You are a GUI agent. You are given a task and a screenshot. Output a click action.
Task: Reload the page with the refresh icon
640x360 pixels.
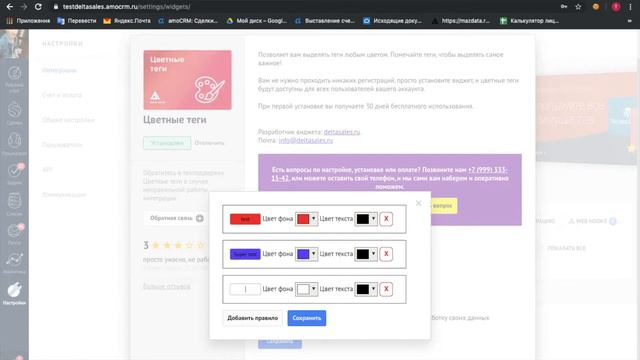pos(38,7)
